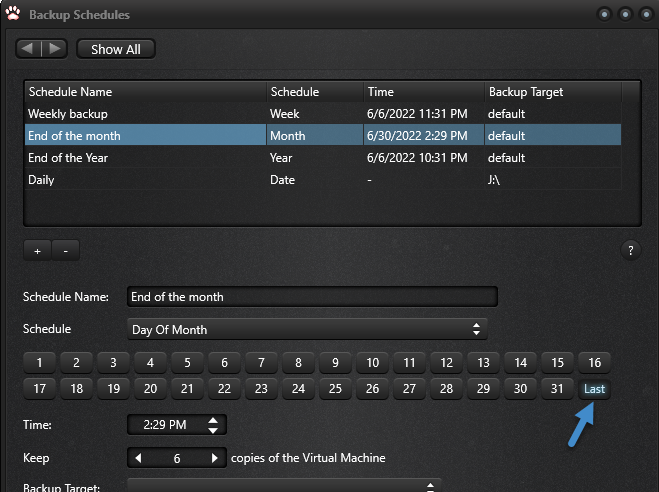Sort by Time column header
This screenshot has height=492, width=659.
[x=424, y=92]
